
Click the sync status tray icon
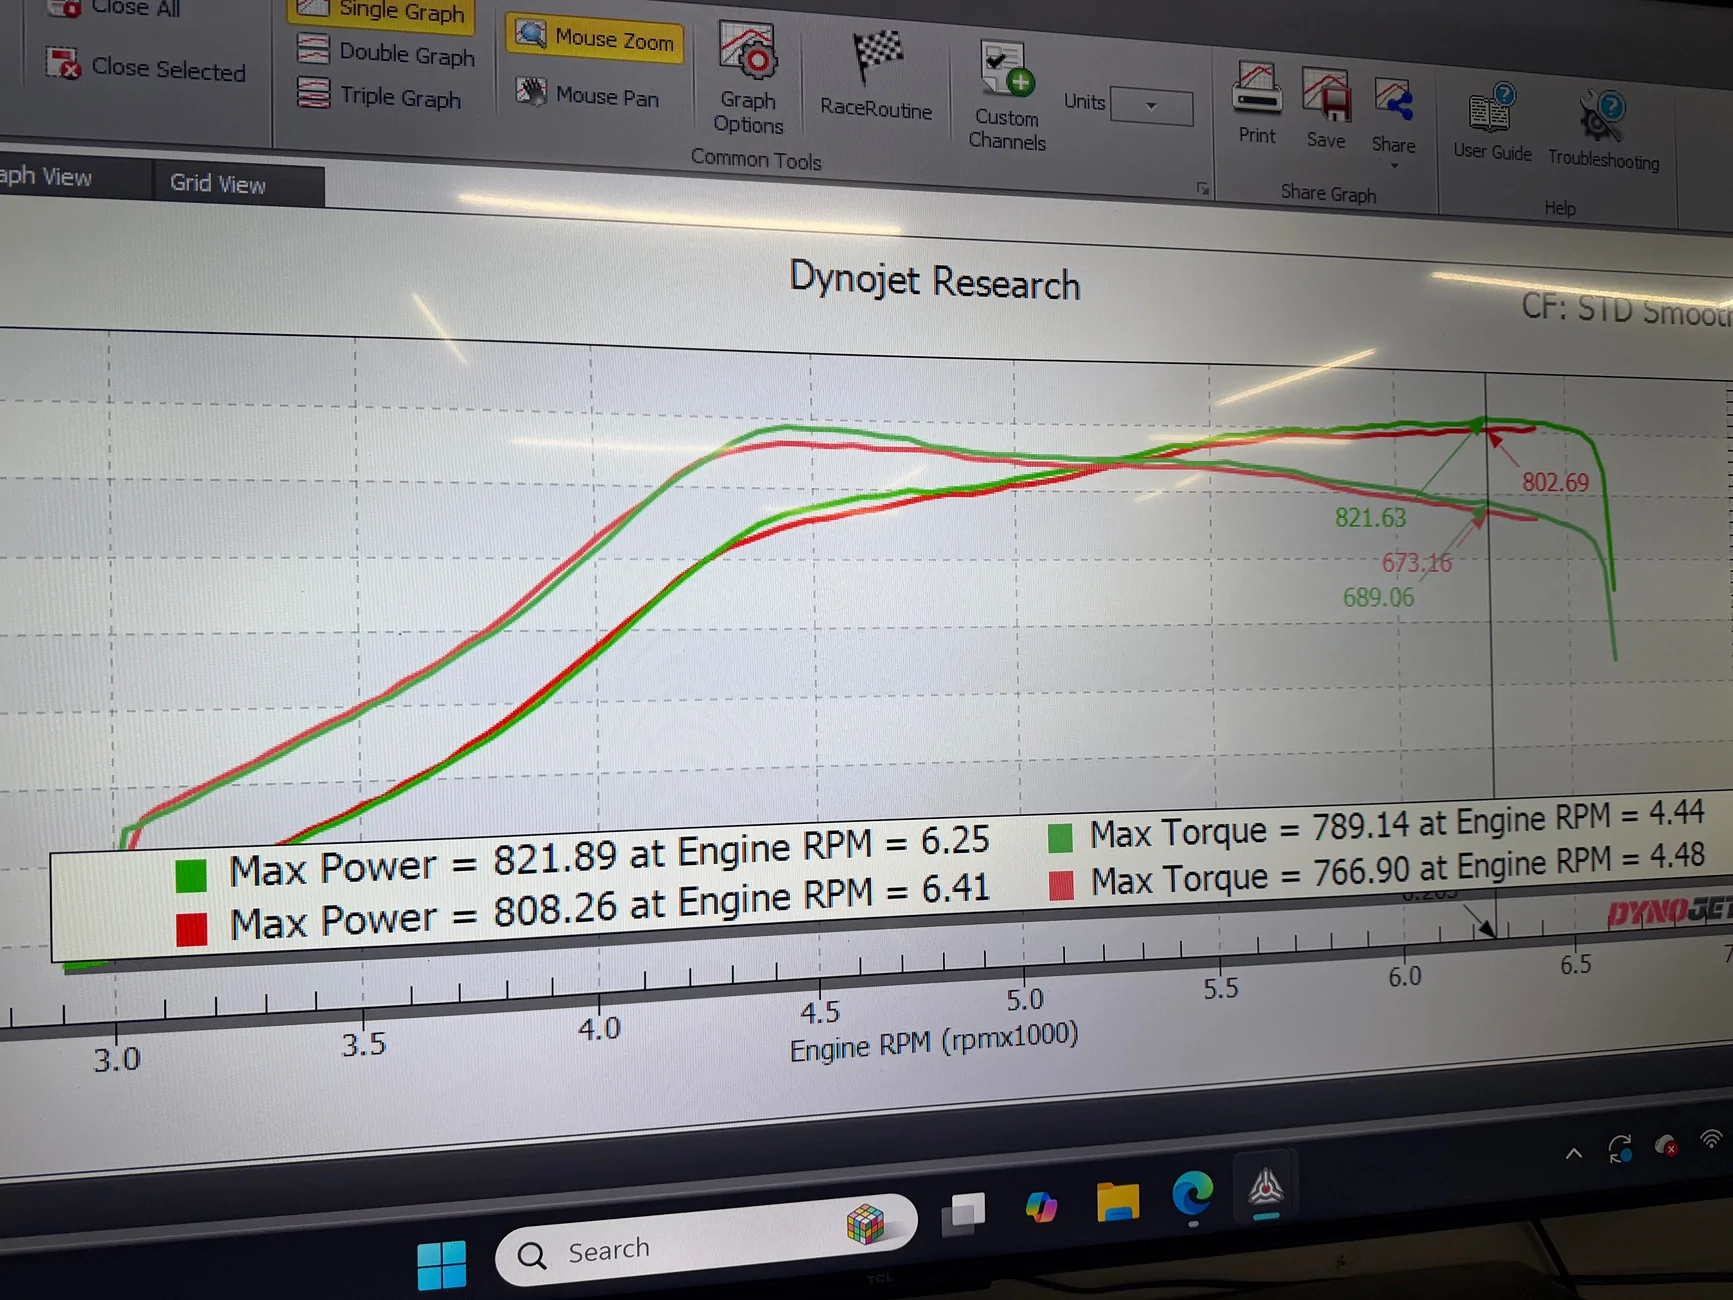click(1620, 1148)
